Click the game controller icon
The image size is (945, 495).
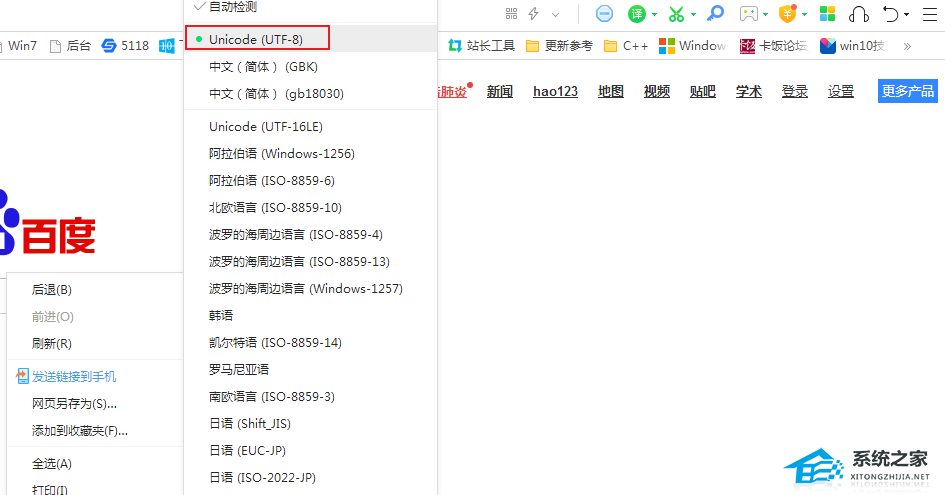coord(749,13)
